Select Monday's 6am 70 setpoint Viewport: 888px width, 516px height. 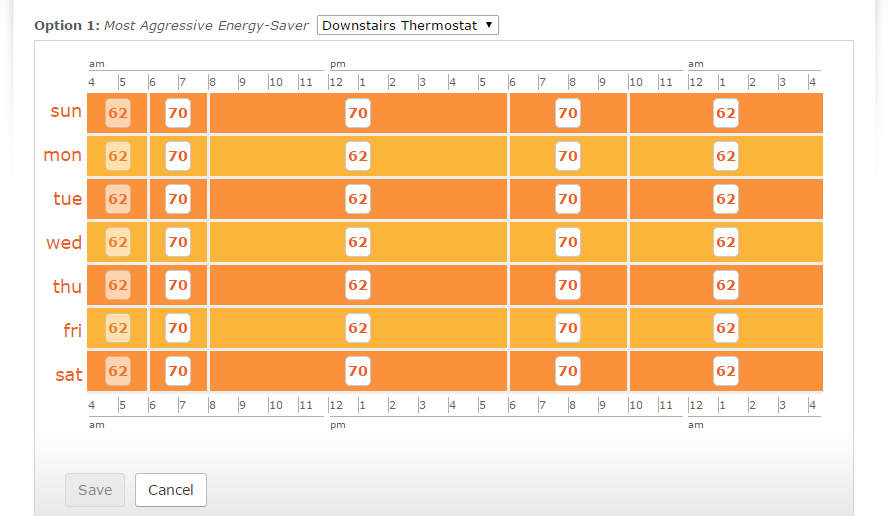[x=178, y=156]
